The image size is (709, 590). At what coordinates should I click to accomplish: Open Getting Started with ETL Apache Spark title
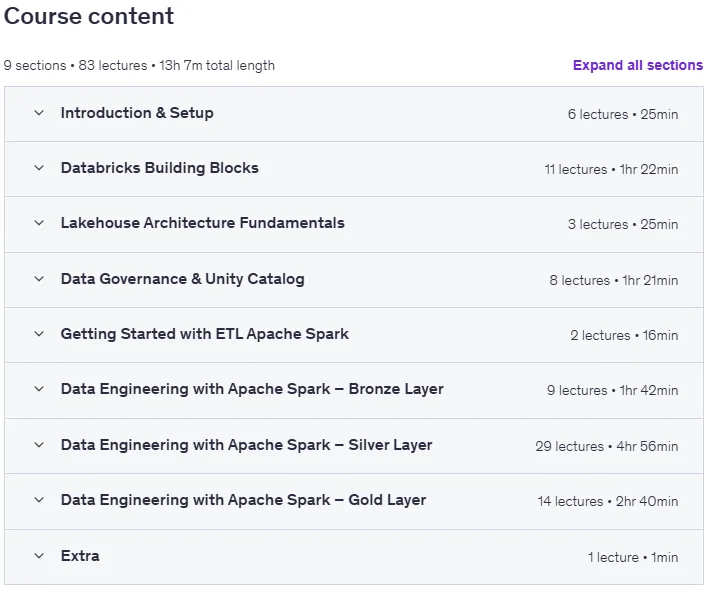205,334
